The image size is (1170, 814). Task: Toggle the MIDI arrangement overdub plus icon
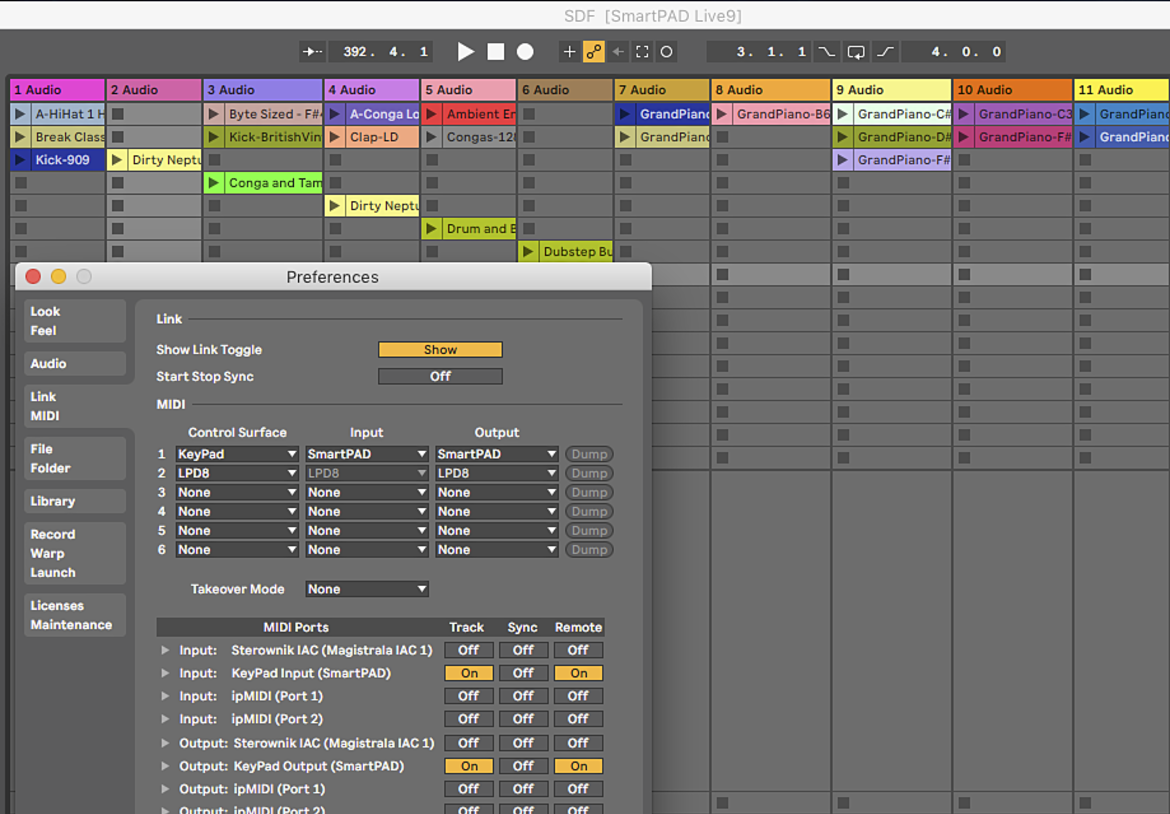click(x=569, y=51)
